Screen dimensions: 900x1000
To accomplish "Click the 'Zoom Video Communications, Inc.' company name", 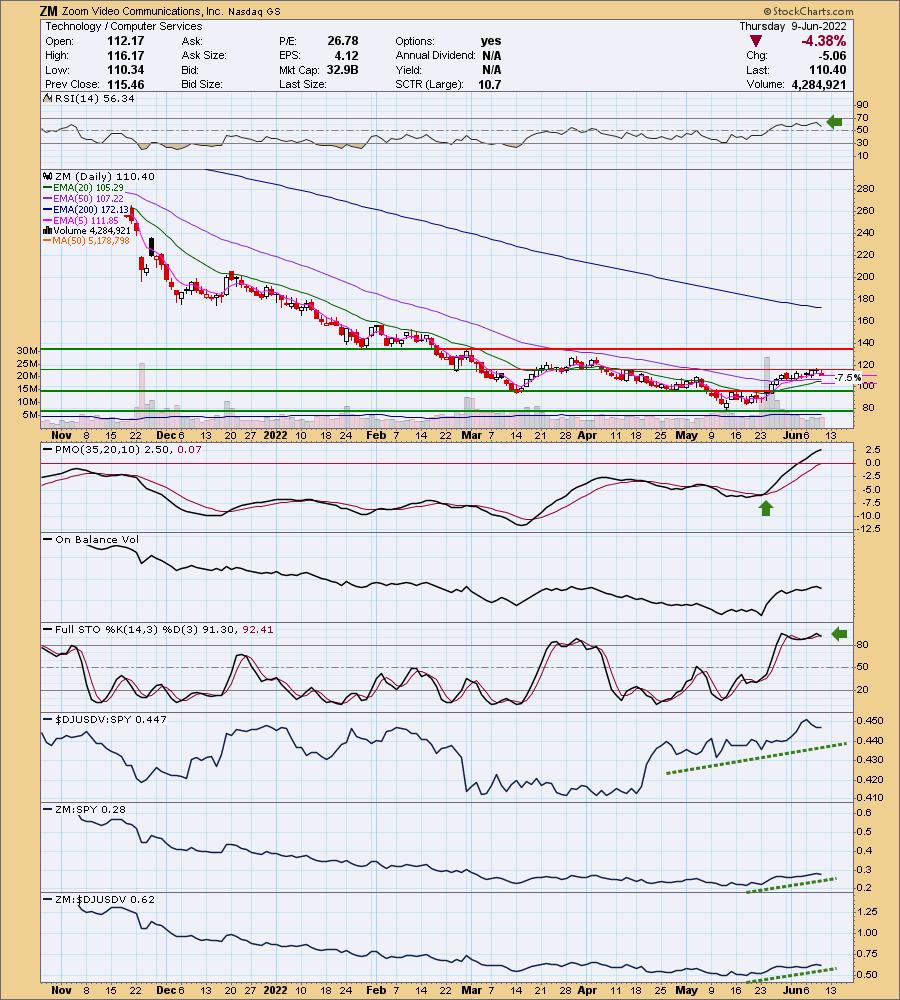I will (x=143, y=11).
